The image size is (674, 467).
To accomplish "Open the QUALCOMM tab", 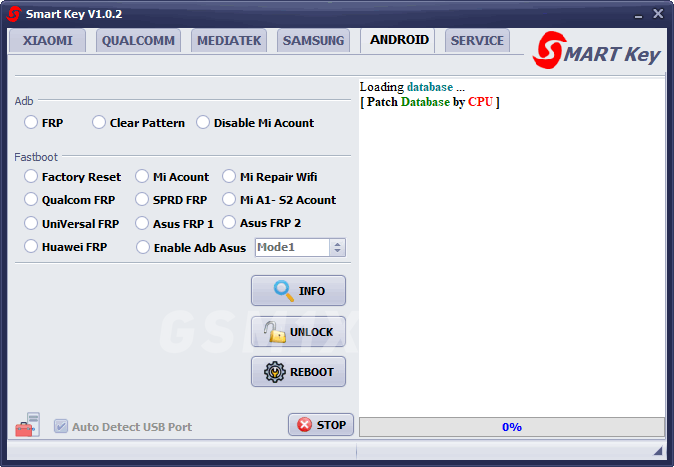I will [138, 40].
